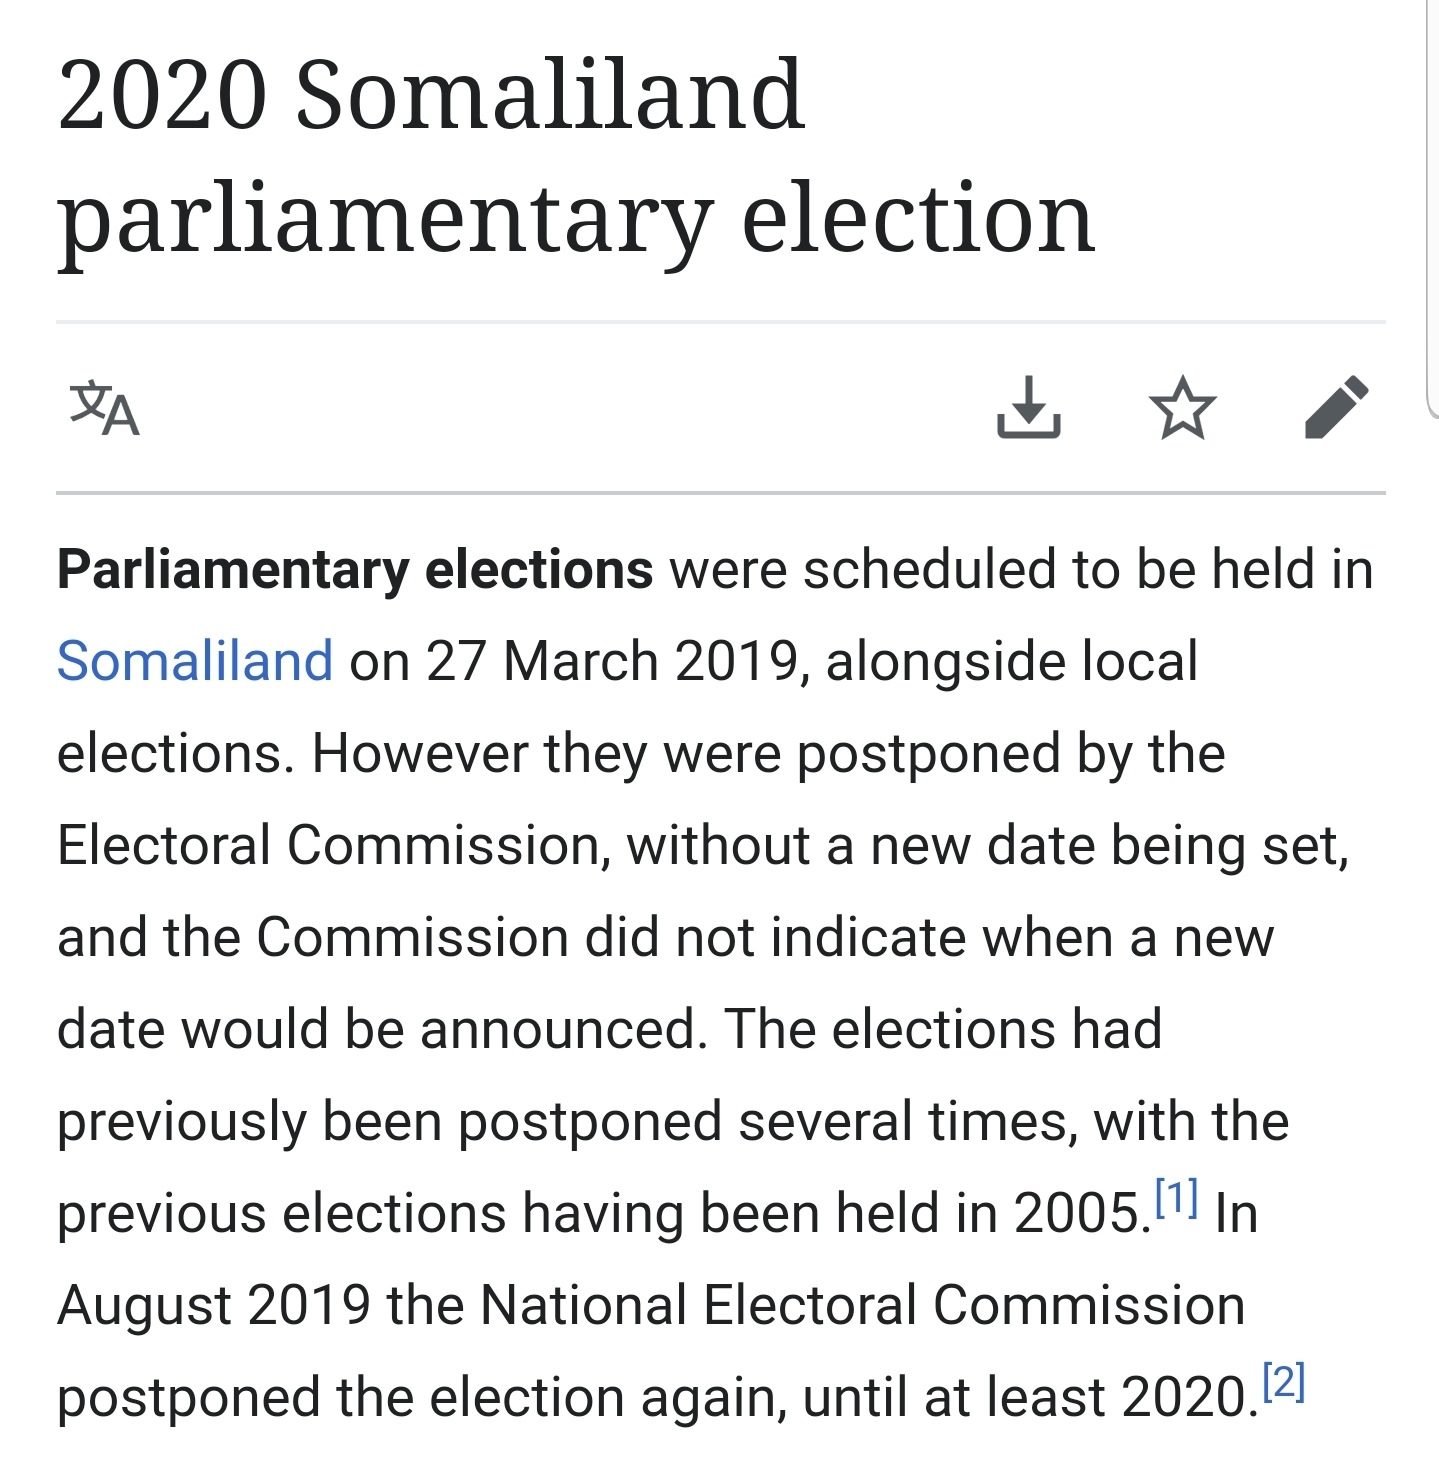This screenshot has width=1439, height=1464.
Task: Open citation reference [2]
Action: (x=1284, y=1381)
